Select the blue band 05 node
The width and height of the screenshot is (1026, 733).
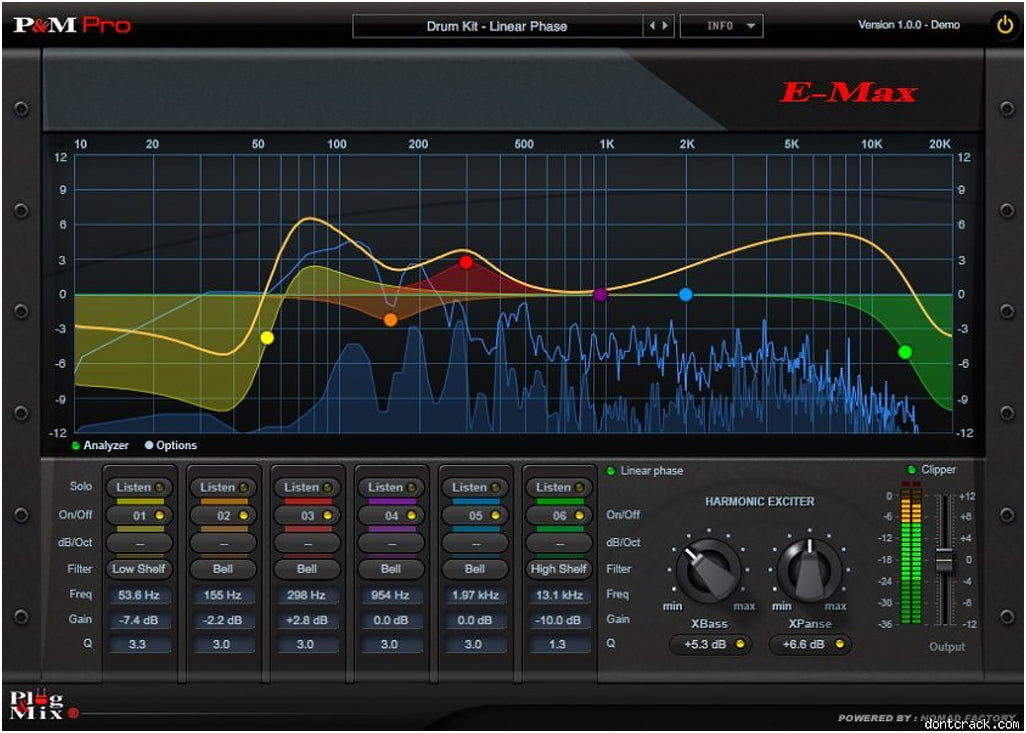pyautogui.click(x=685, y=295)
